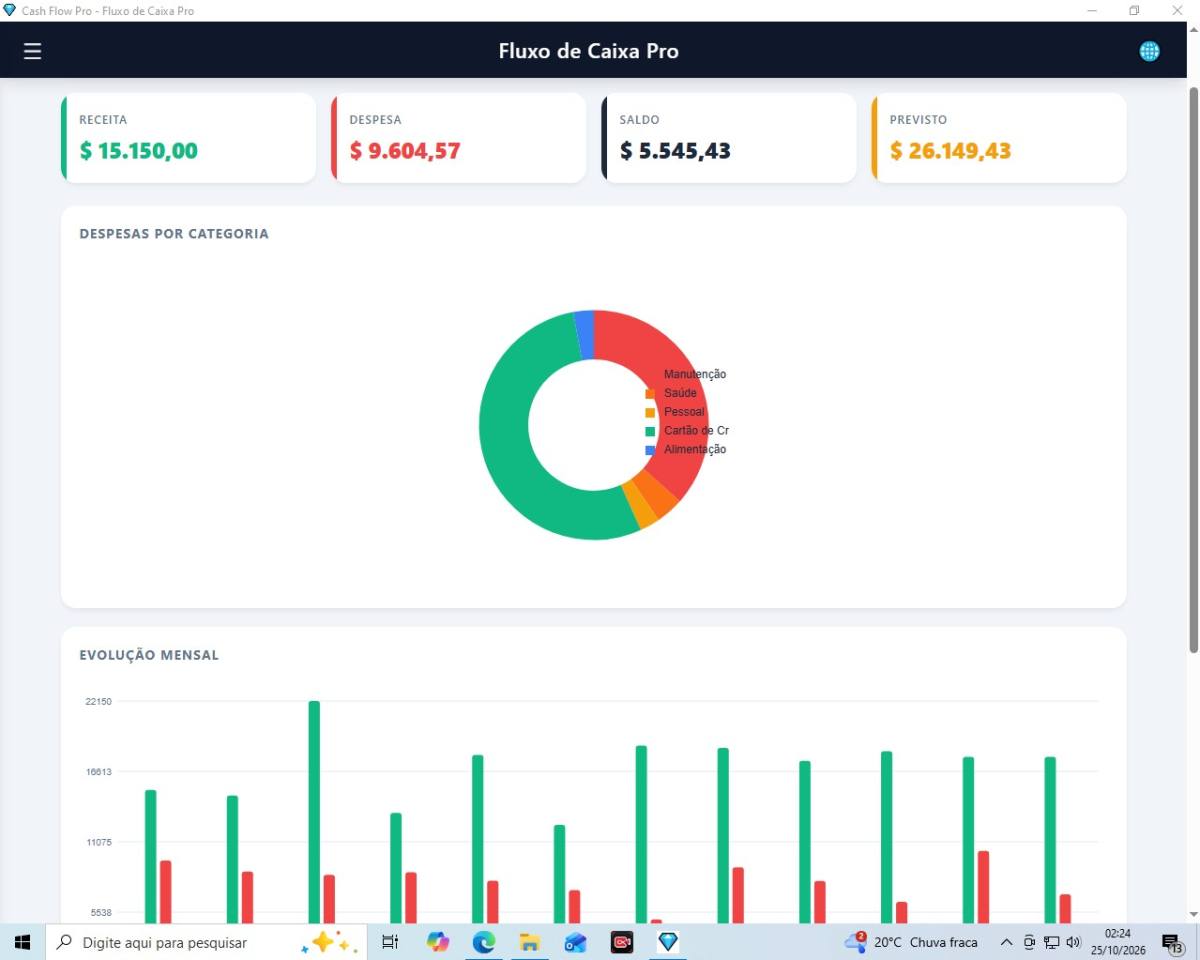Click the Cash Flow Pro title bar diamond icon
This screenshot has width=1200, height=960.
click(10, 10)
